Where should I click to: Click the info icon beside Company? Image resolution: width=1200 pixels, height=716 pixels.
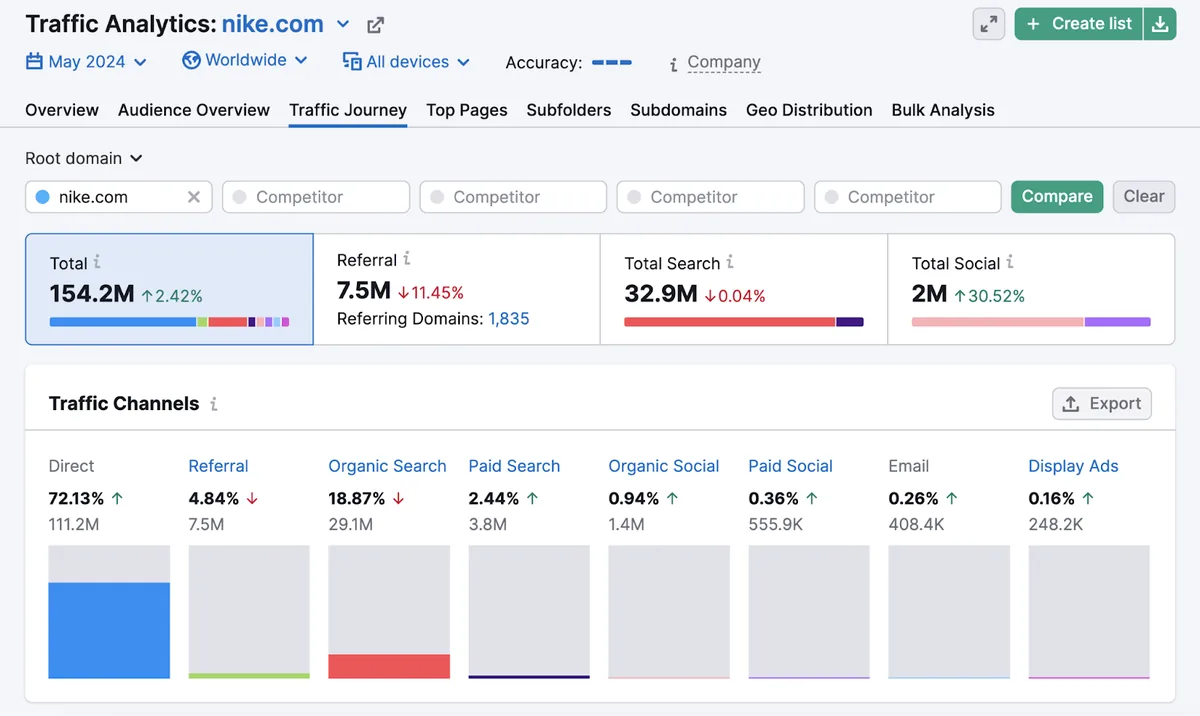(x=674, y=64)
